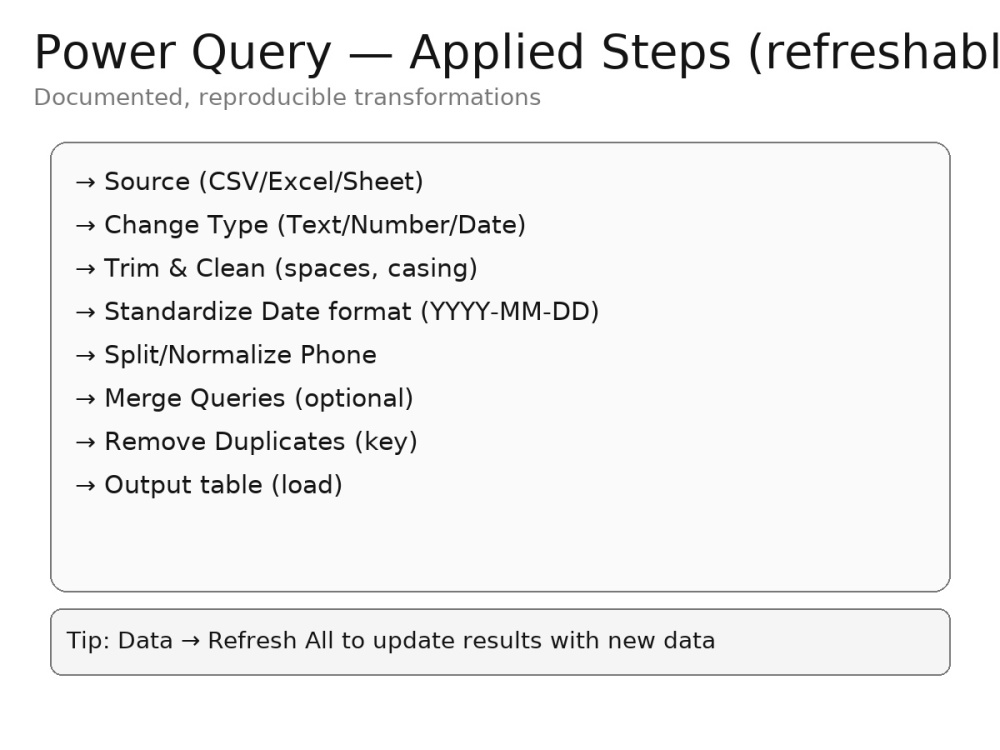Select the Remove Duplicates (key) step
Screen dimensions: 1000x750
(x=261, y=442)
